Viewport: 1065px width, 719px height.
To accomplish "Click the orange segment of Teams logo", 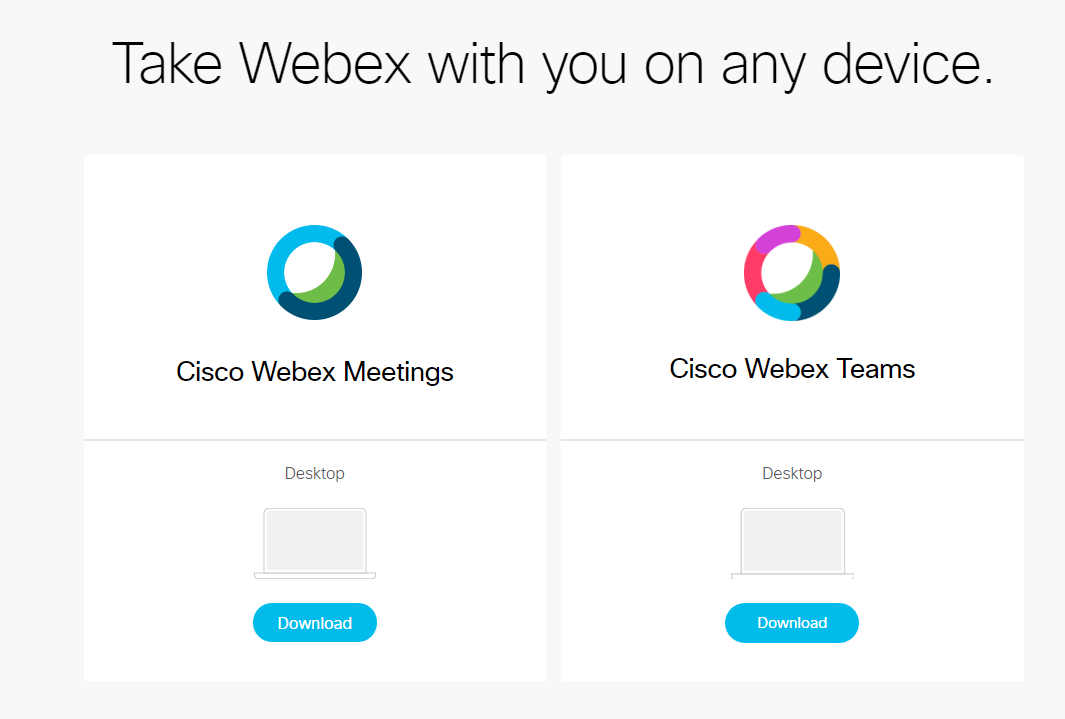I will pos(821,245).
